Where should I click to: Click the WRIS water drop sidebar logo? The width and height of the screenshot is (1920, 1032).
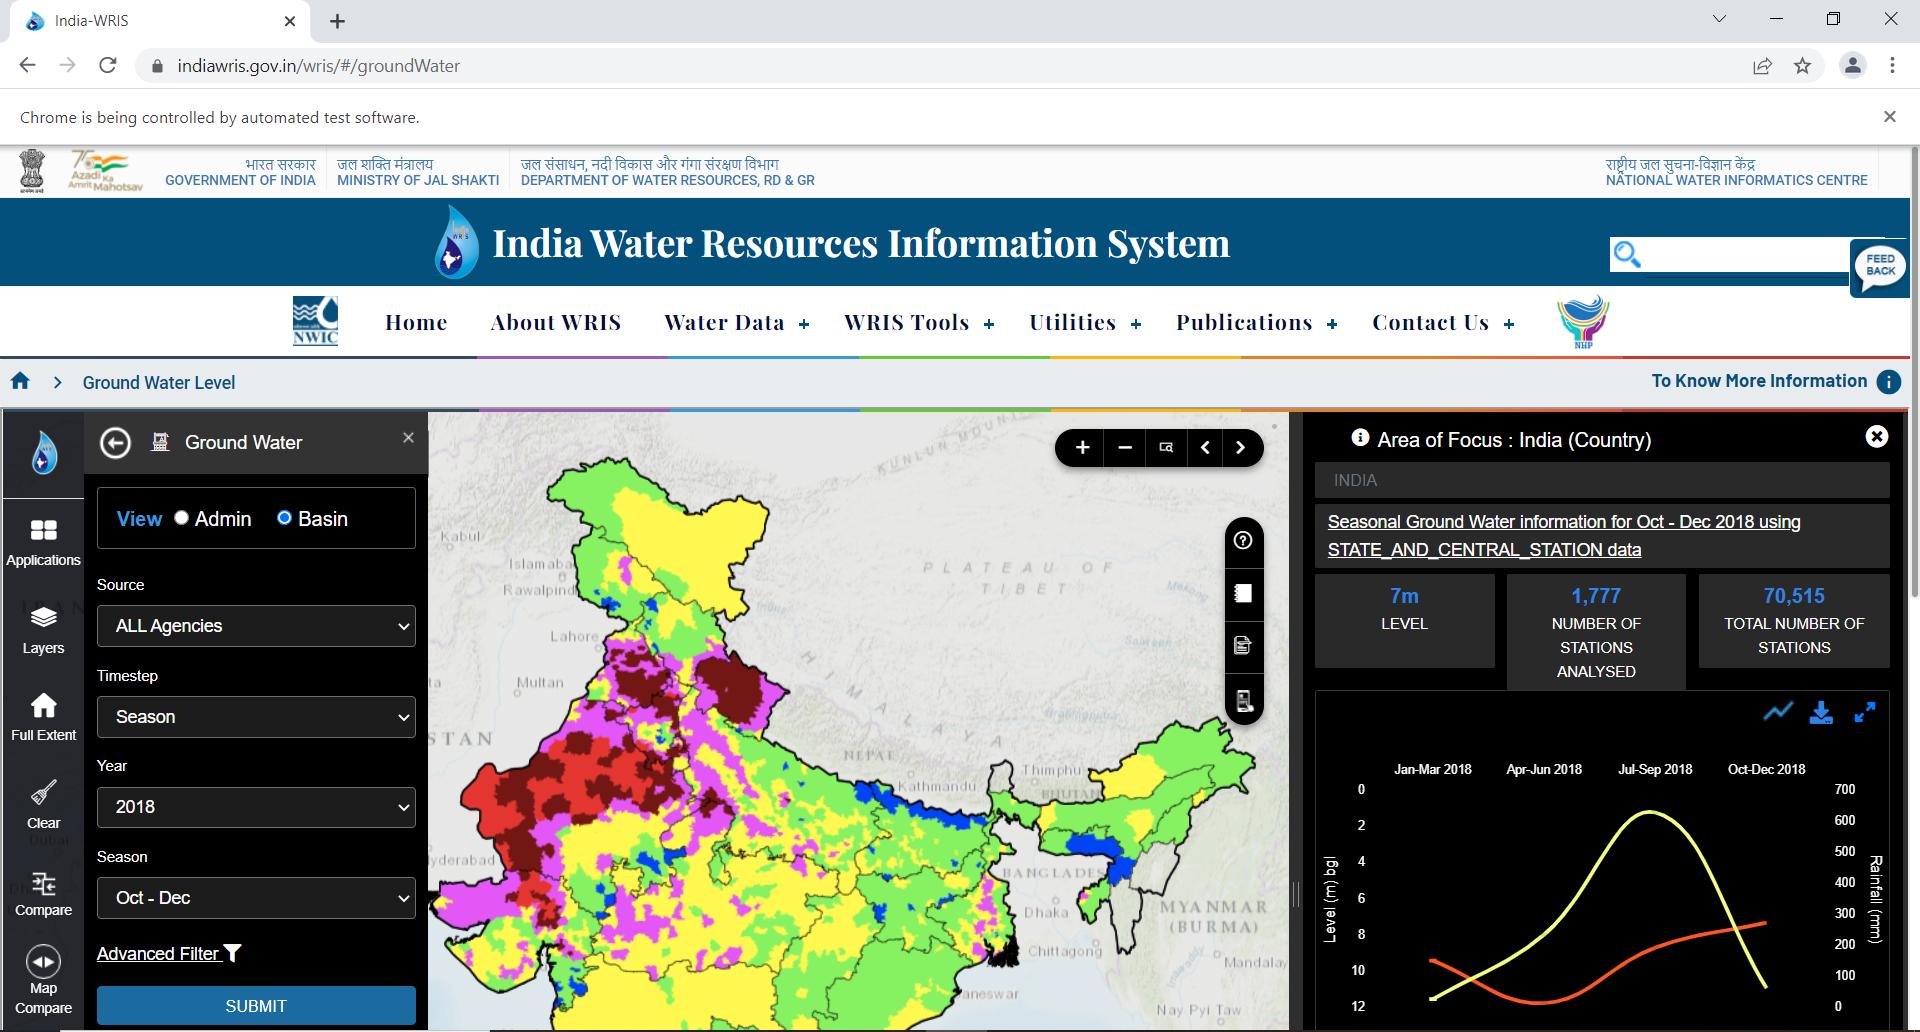(x=43, y=452)
